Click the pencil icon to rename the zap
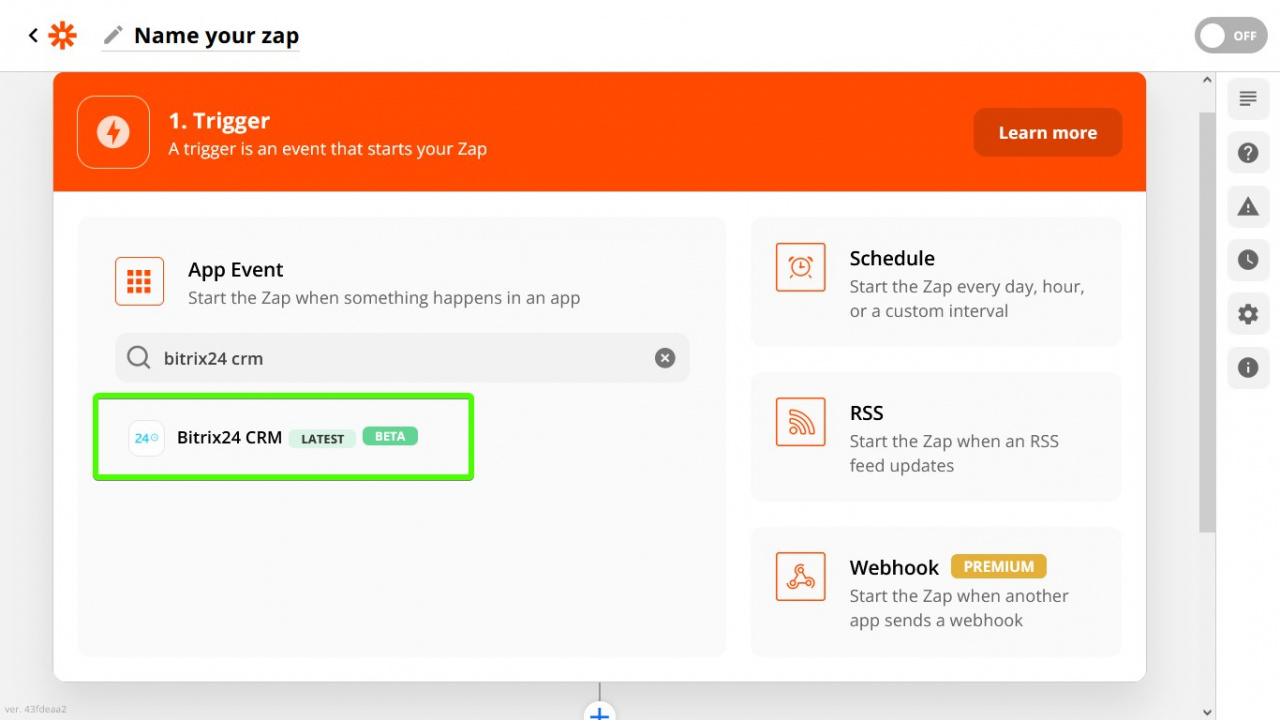This screenshot has height=720, width=1280. (114, 36)
